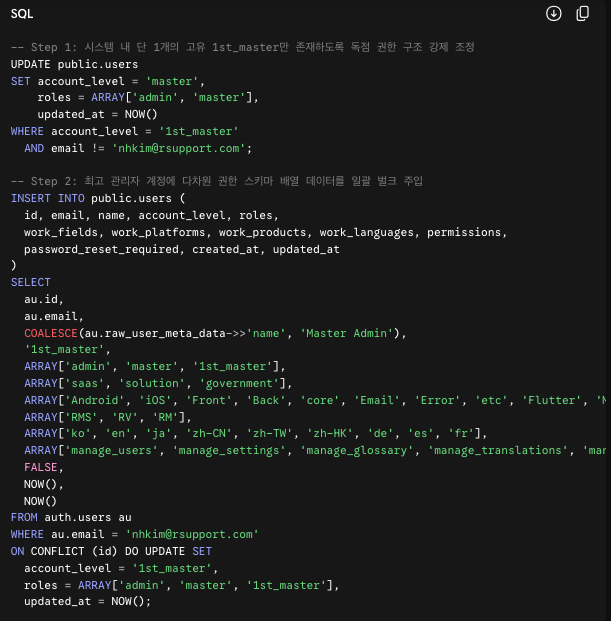Click the ARRAY['Android', 'iOS', ...] line

pyautogui.click(x=315, y=400)
